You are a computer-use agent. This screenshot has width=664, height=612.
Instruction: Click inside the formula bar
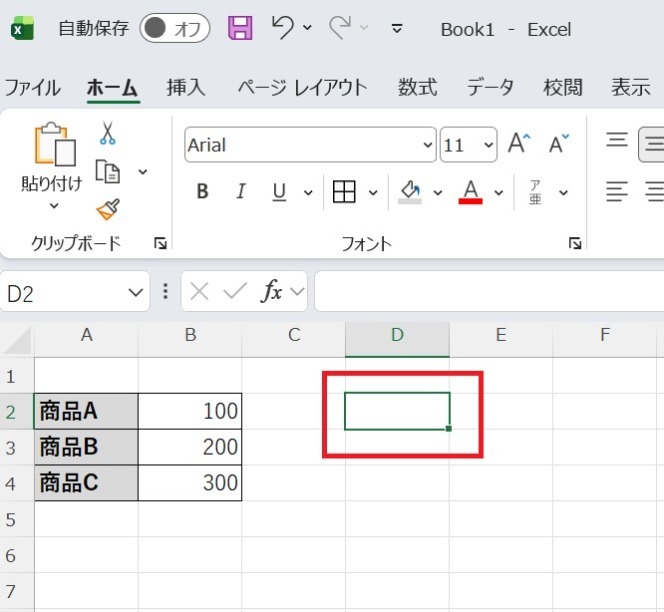489,291
